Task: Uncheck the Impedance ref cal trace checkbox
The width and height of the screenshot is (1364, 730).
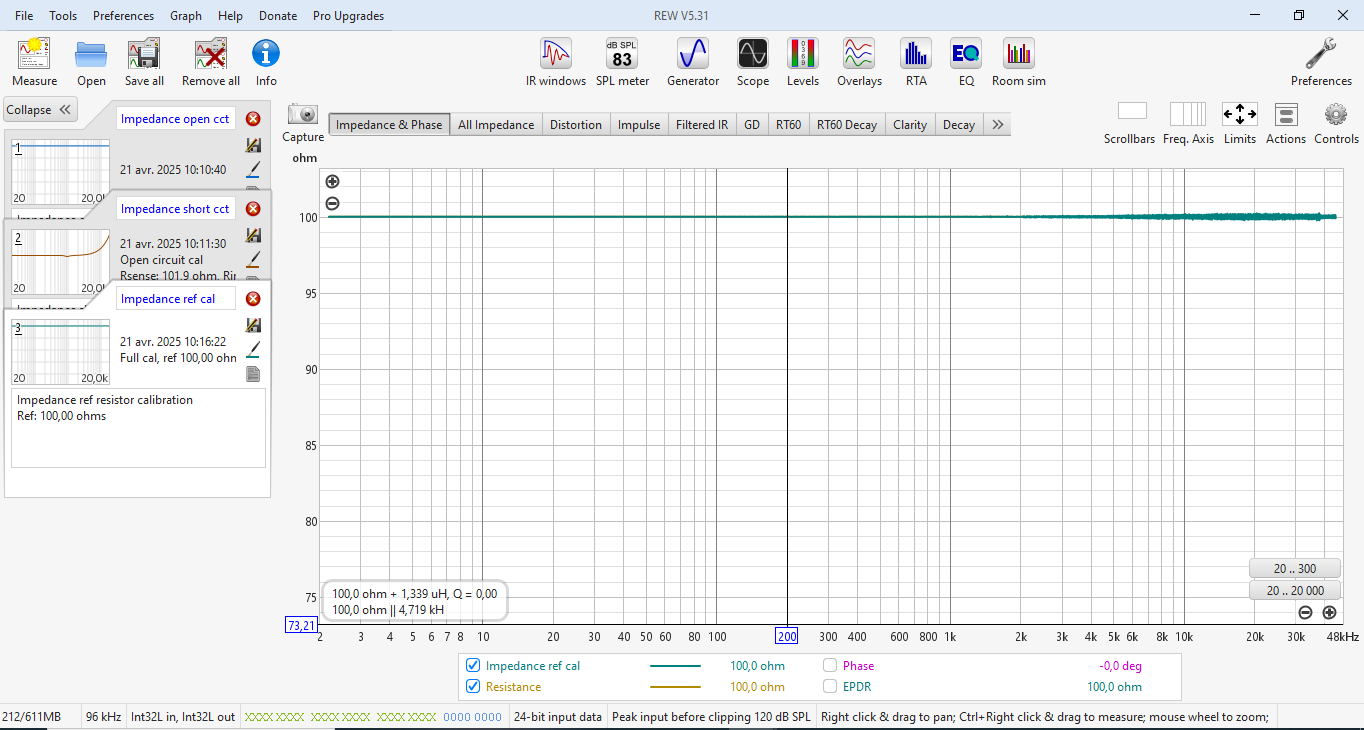Action: pyautogui.click(x=473, y=665)
